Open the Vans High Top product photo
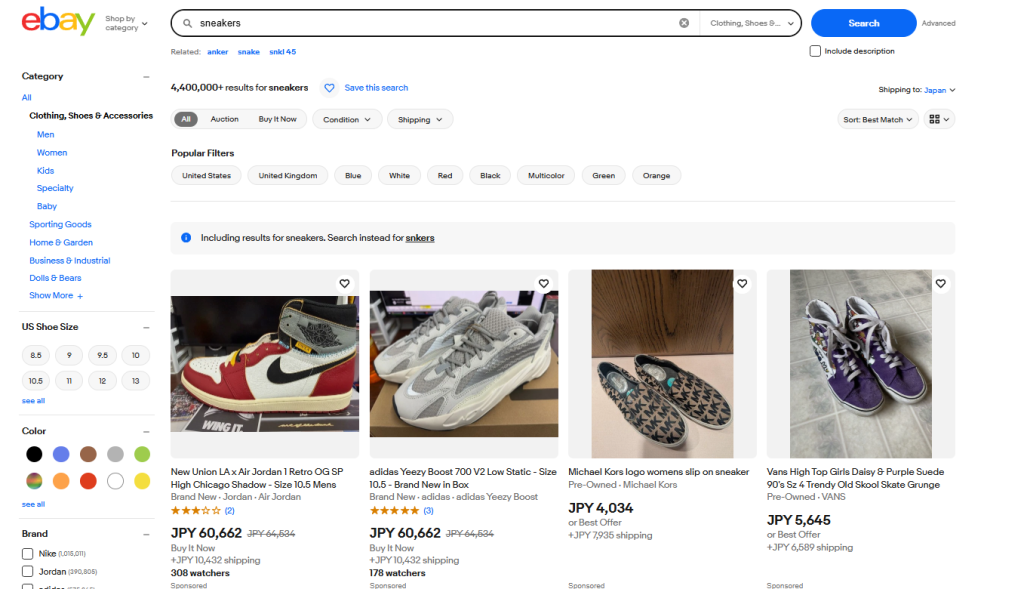 point(861,364)
